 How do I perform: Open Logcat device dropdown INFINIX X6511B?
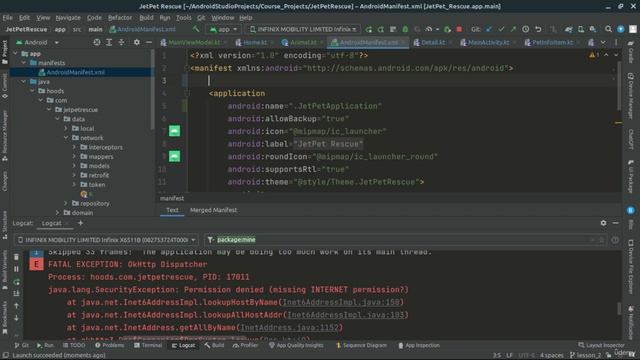107,240
